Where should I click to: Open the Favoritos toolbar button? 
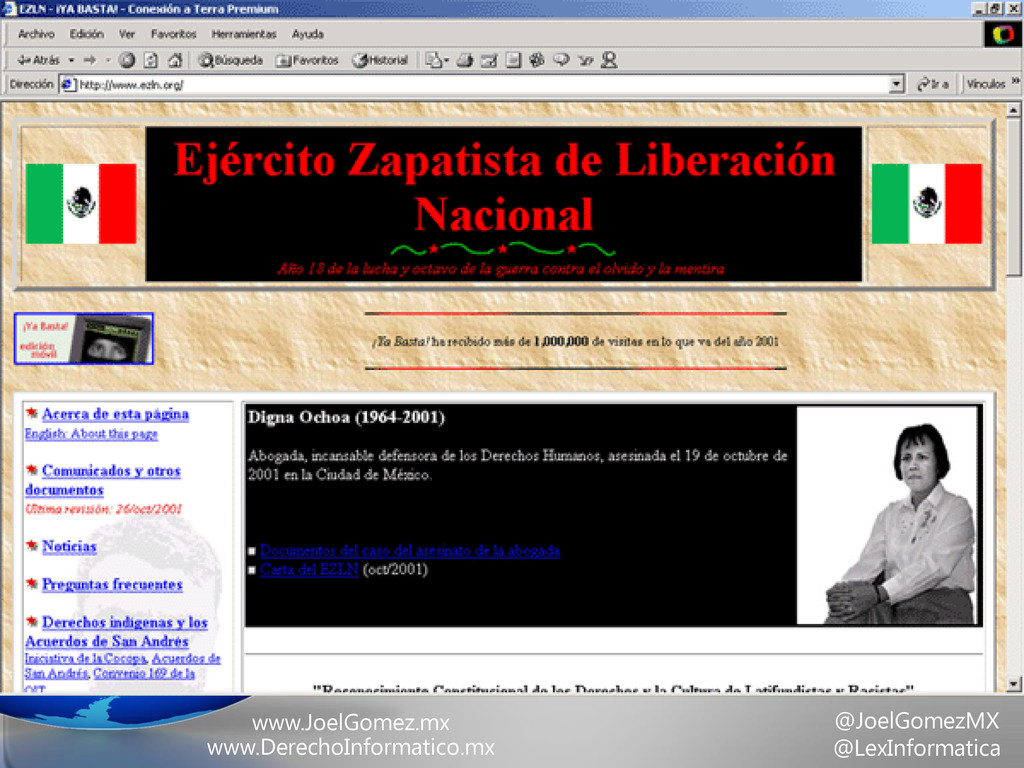click(307, 60)
